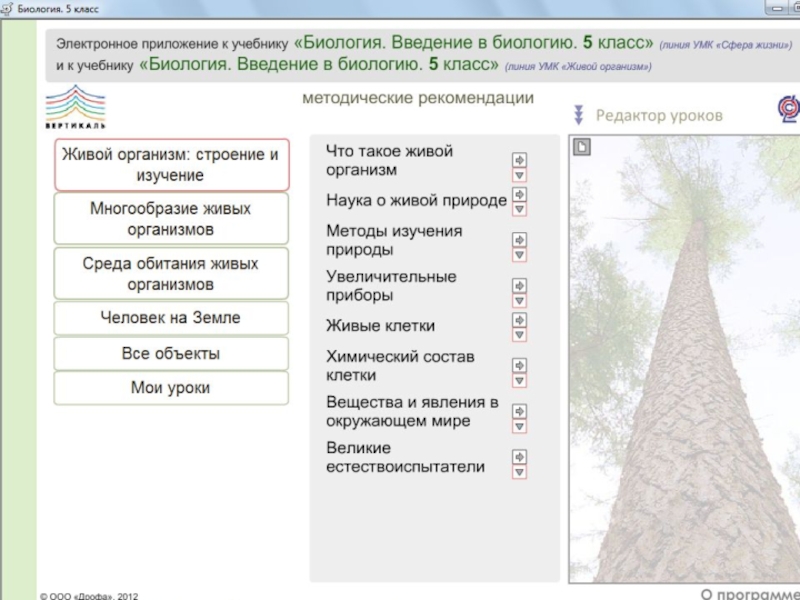
Task: Click the red-blue publisher logo at top right
Action: point(788,110)
